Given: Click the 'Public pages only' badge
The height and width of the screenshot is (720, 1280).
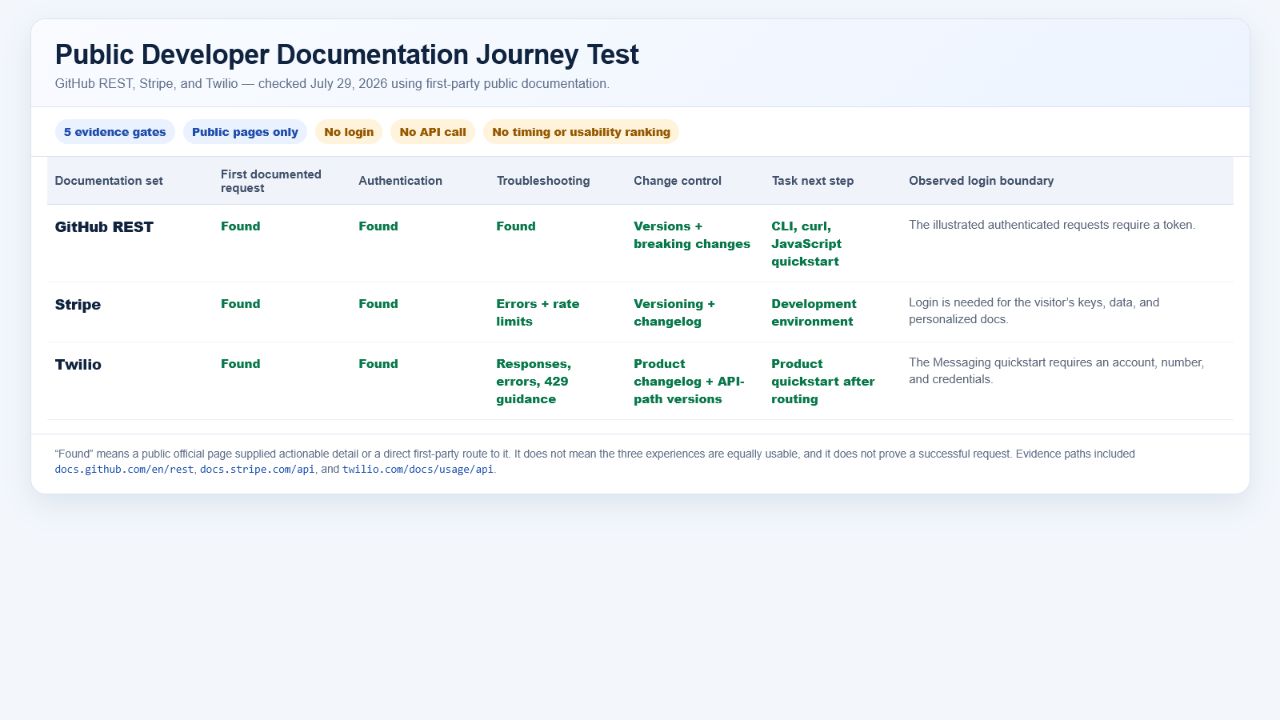Looking at the screenshot, I should tap(245, 132).
